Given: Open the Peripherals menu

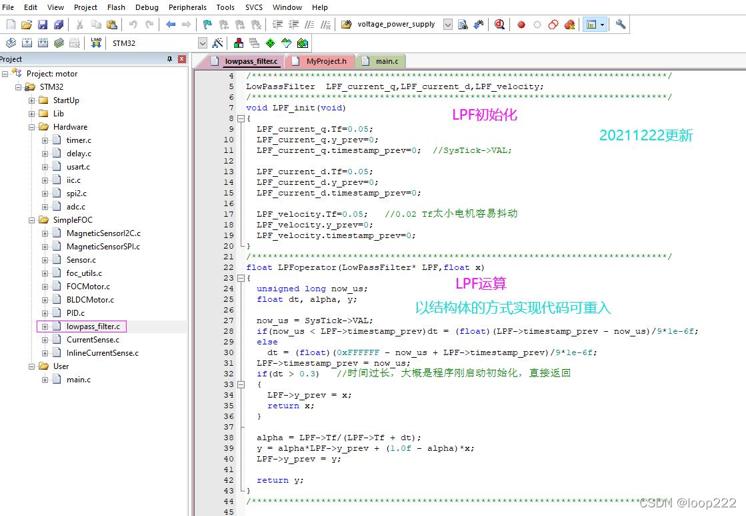Looking at the screenshot, I should (187, 7).
